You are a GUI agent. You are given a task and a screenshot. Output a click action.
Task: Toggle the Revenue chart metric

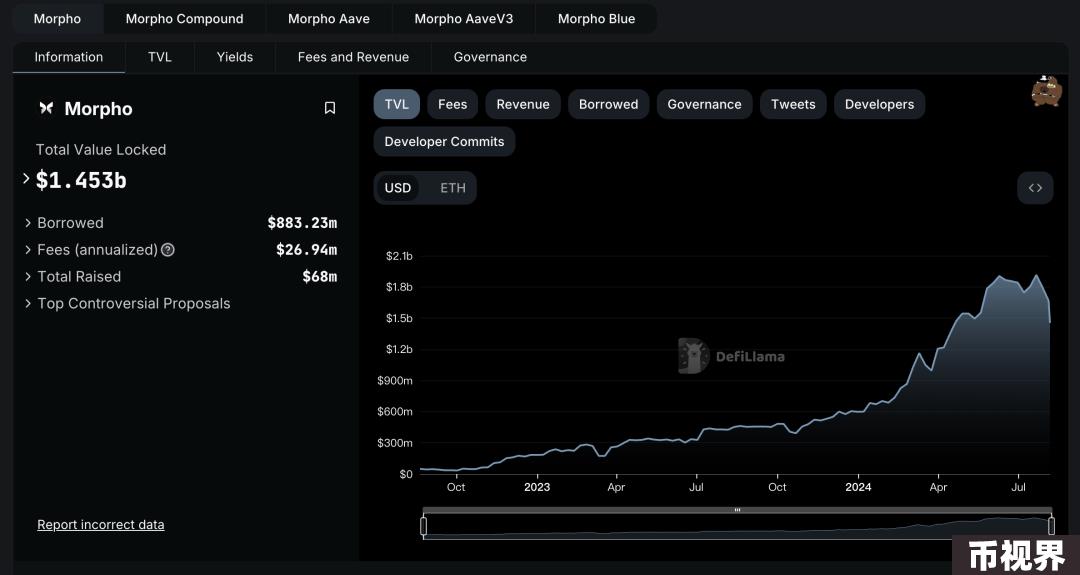click(x=523, y=105)
